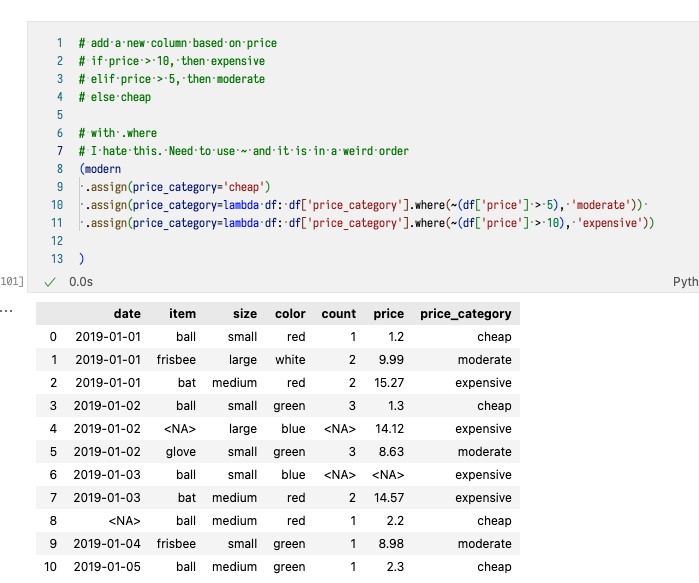Click the <NA> date cell in row 8
Image resolution: width=699 pixels, height=583 pixels.
125,521
